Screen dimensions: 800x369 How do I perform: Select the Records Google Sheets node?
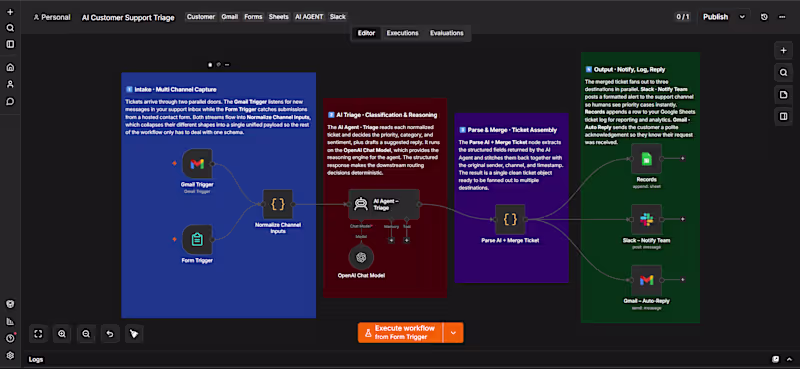pyautogui.click(x=646, y=159)
